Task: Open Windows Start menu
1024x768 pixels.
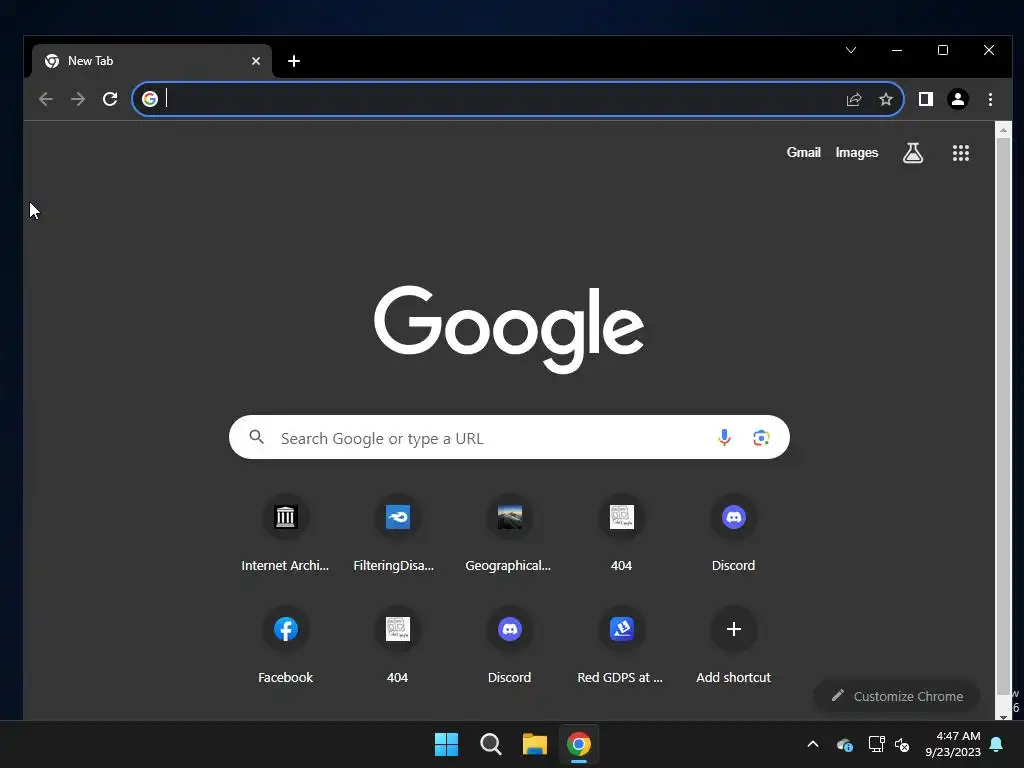Action: click(x=447, y=744)
